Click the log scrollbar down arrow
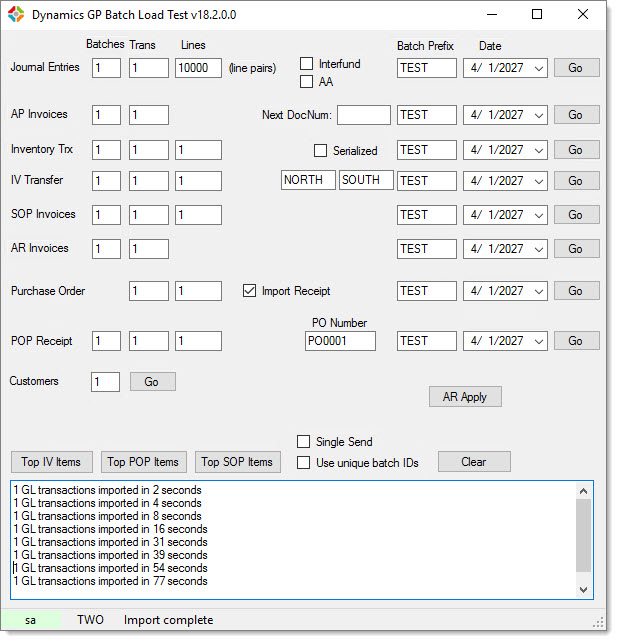 583,589
